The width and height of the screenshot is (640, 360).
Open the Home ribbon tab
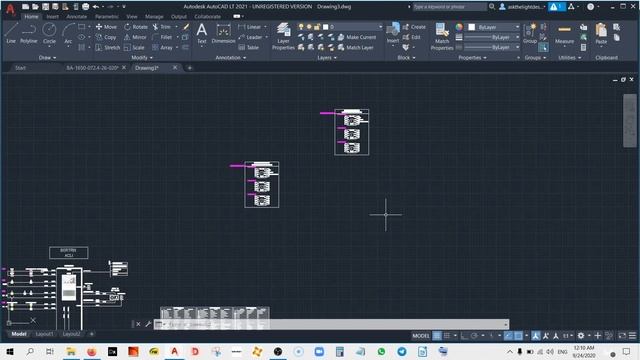pyautogui.click(x=31, y=17)
